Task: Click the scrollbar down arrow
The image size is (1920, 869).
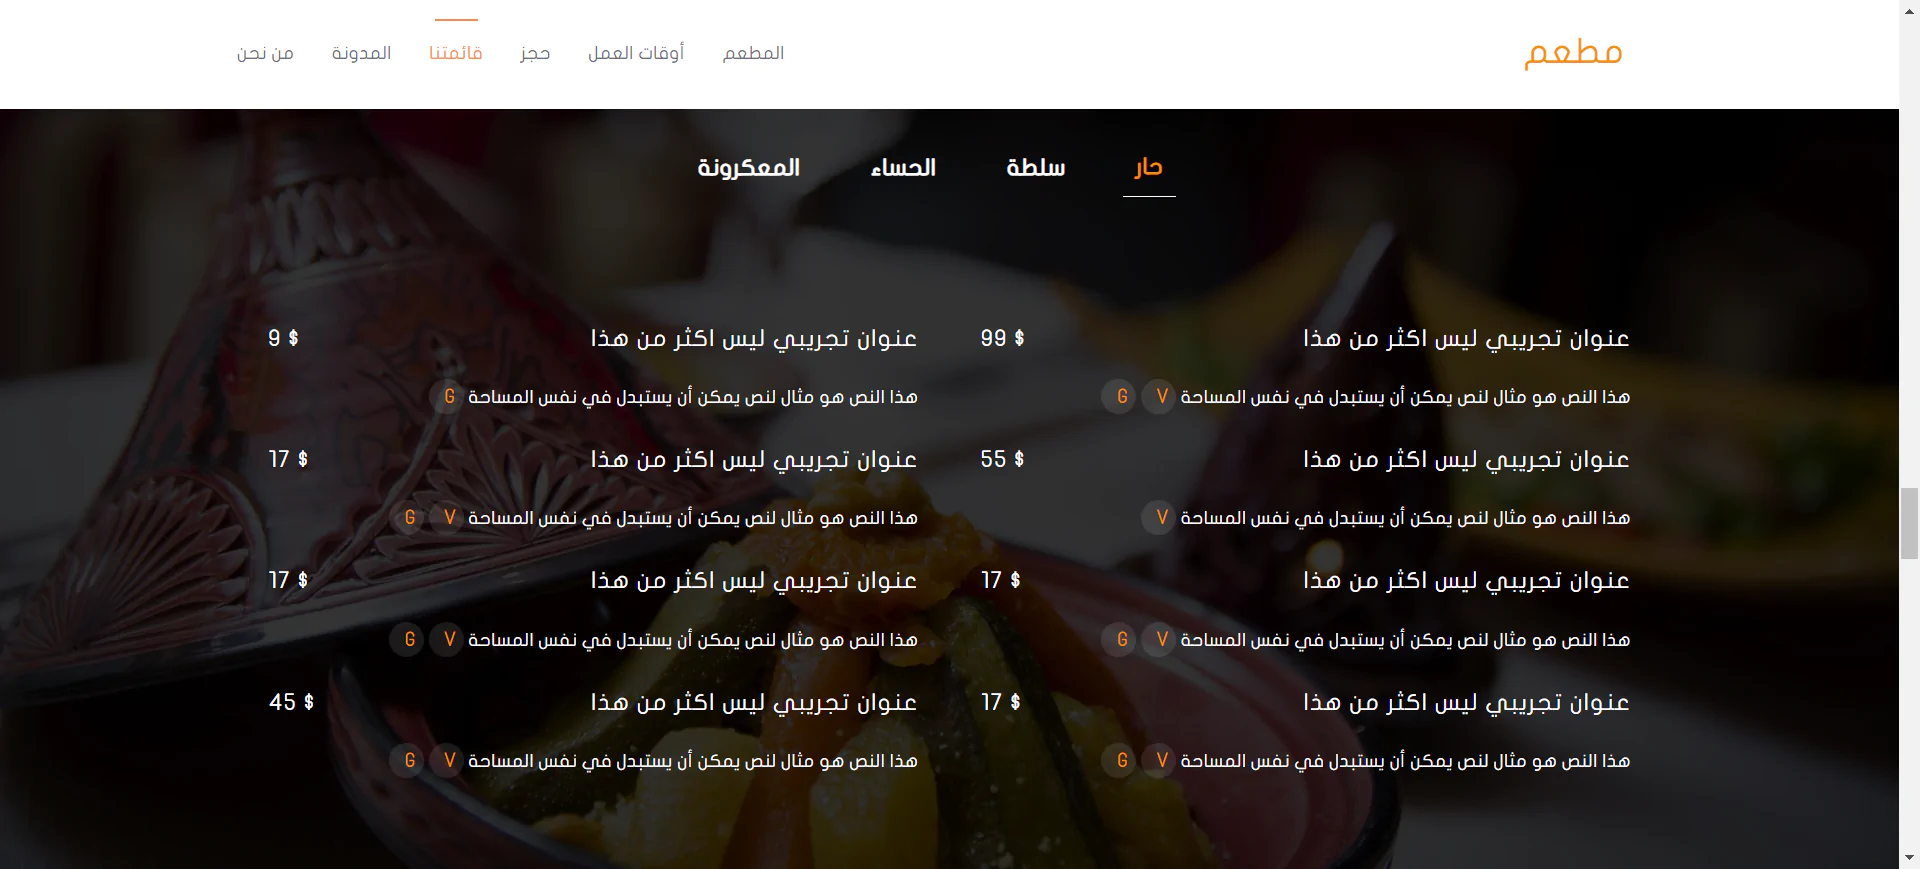Action: tap(1909, 858)
